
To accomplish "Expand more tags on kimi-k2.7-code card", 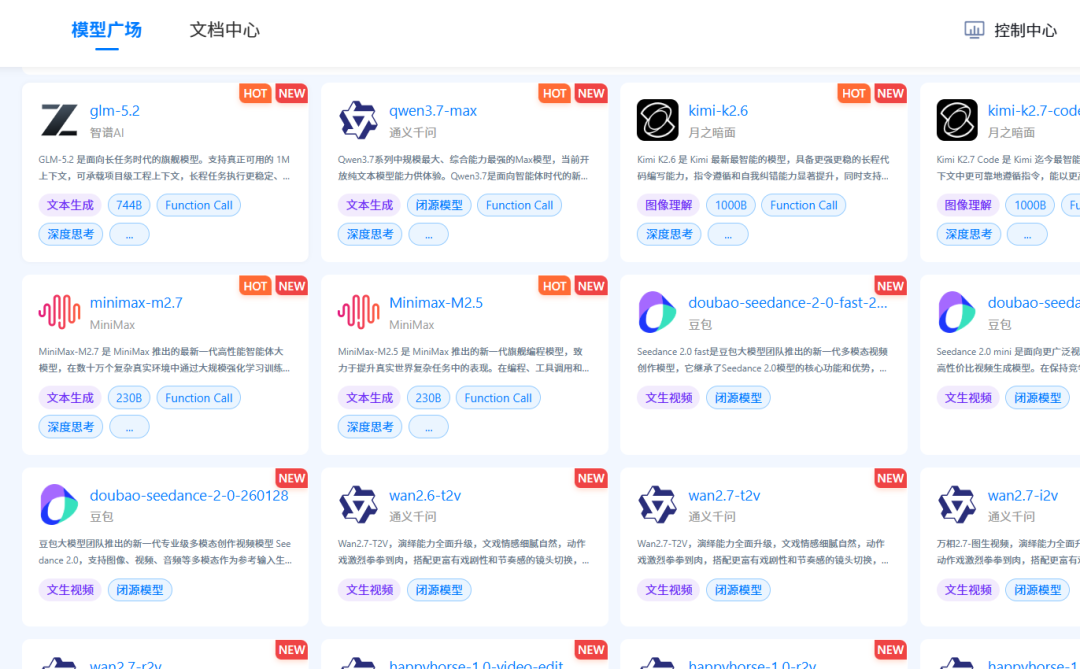I will (1027, 234).
